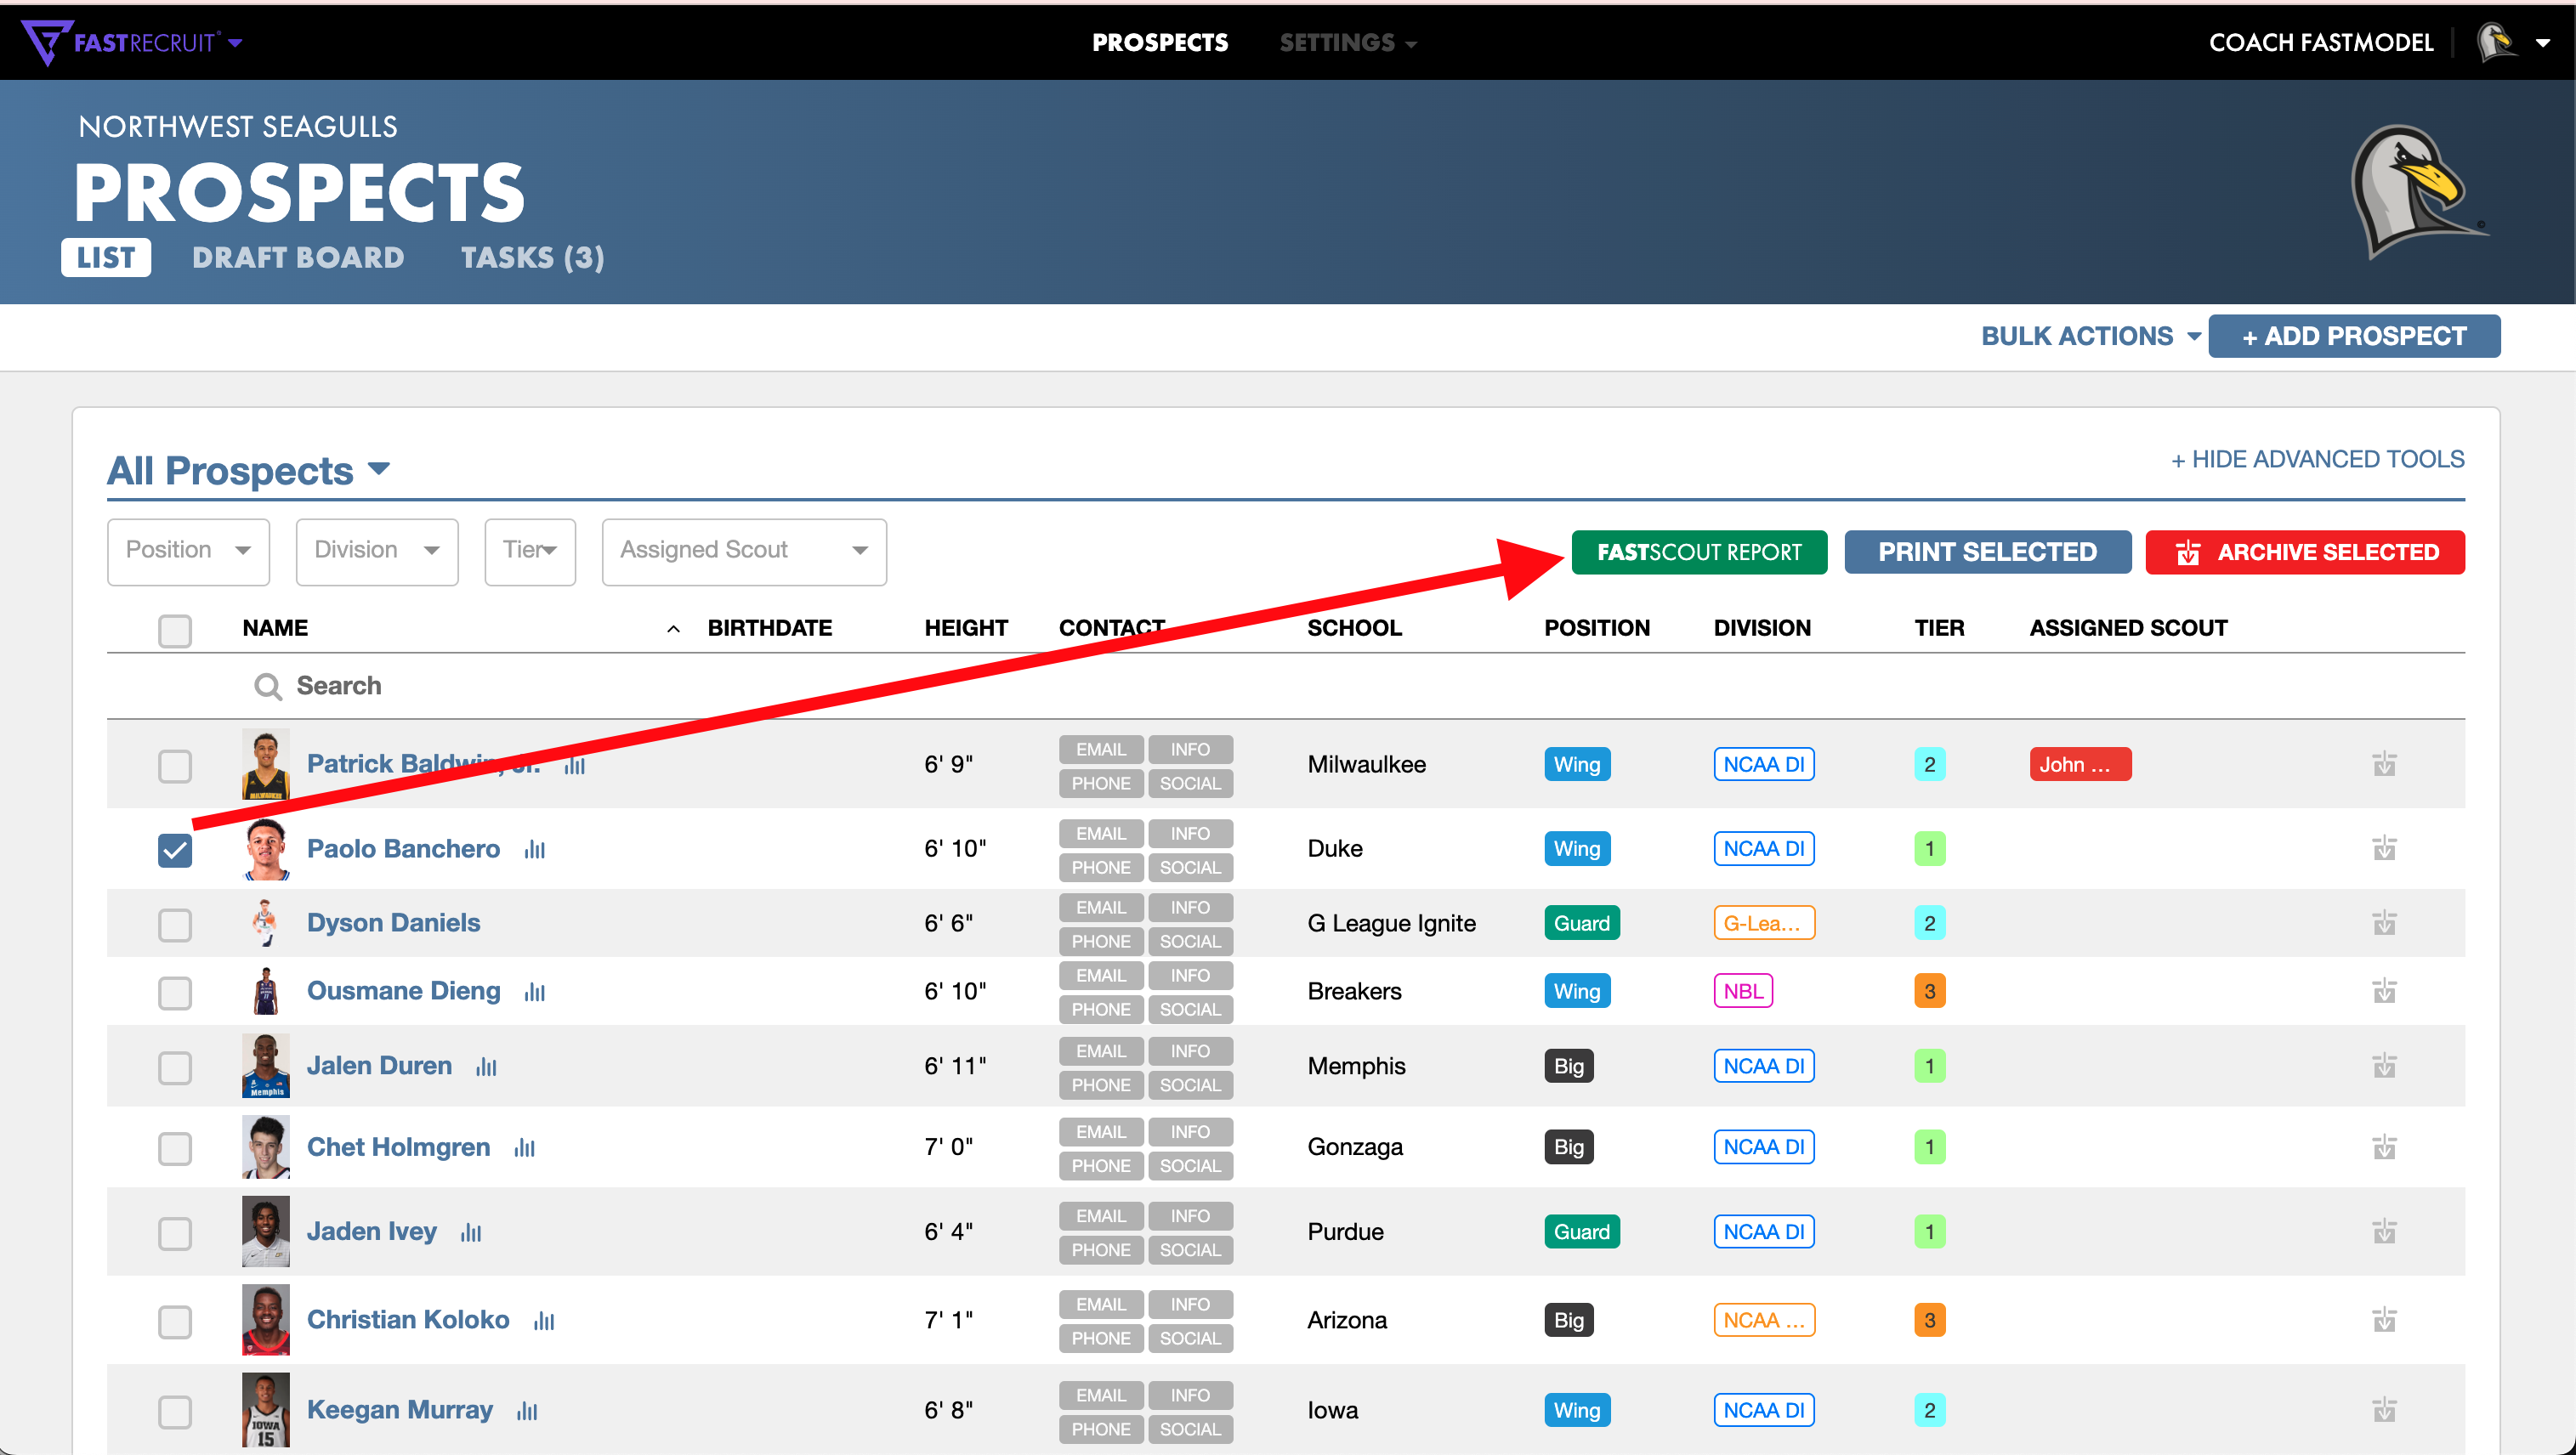Select Prospects in the top navigation
The image size is (2576, 1455).
click(1160, 43)
